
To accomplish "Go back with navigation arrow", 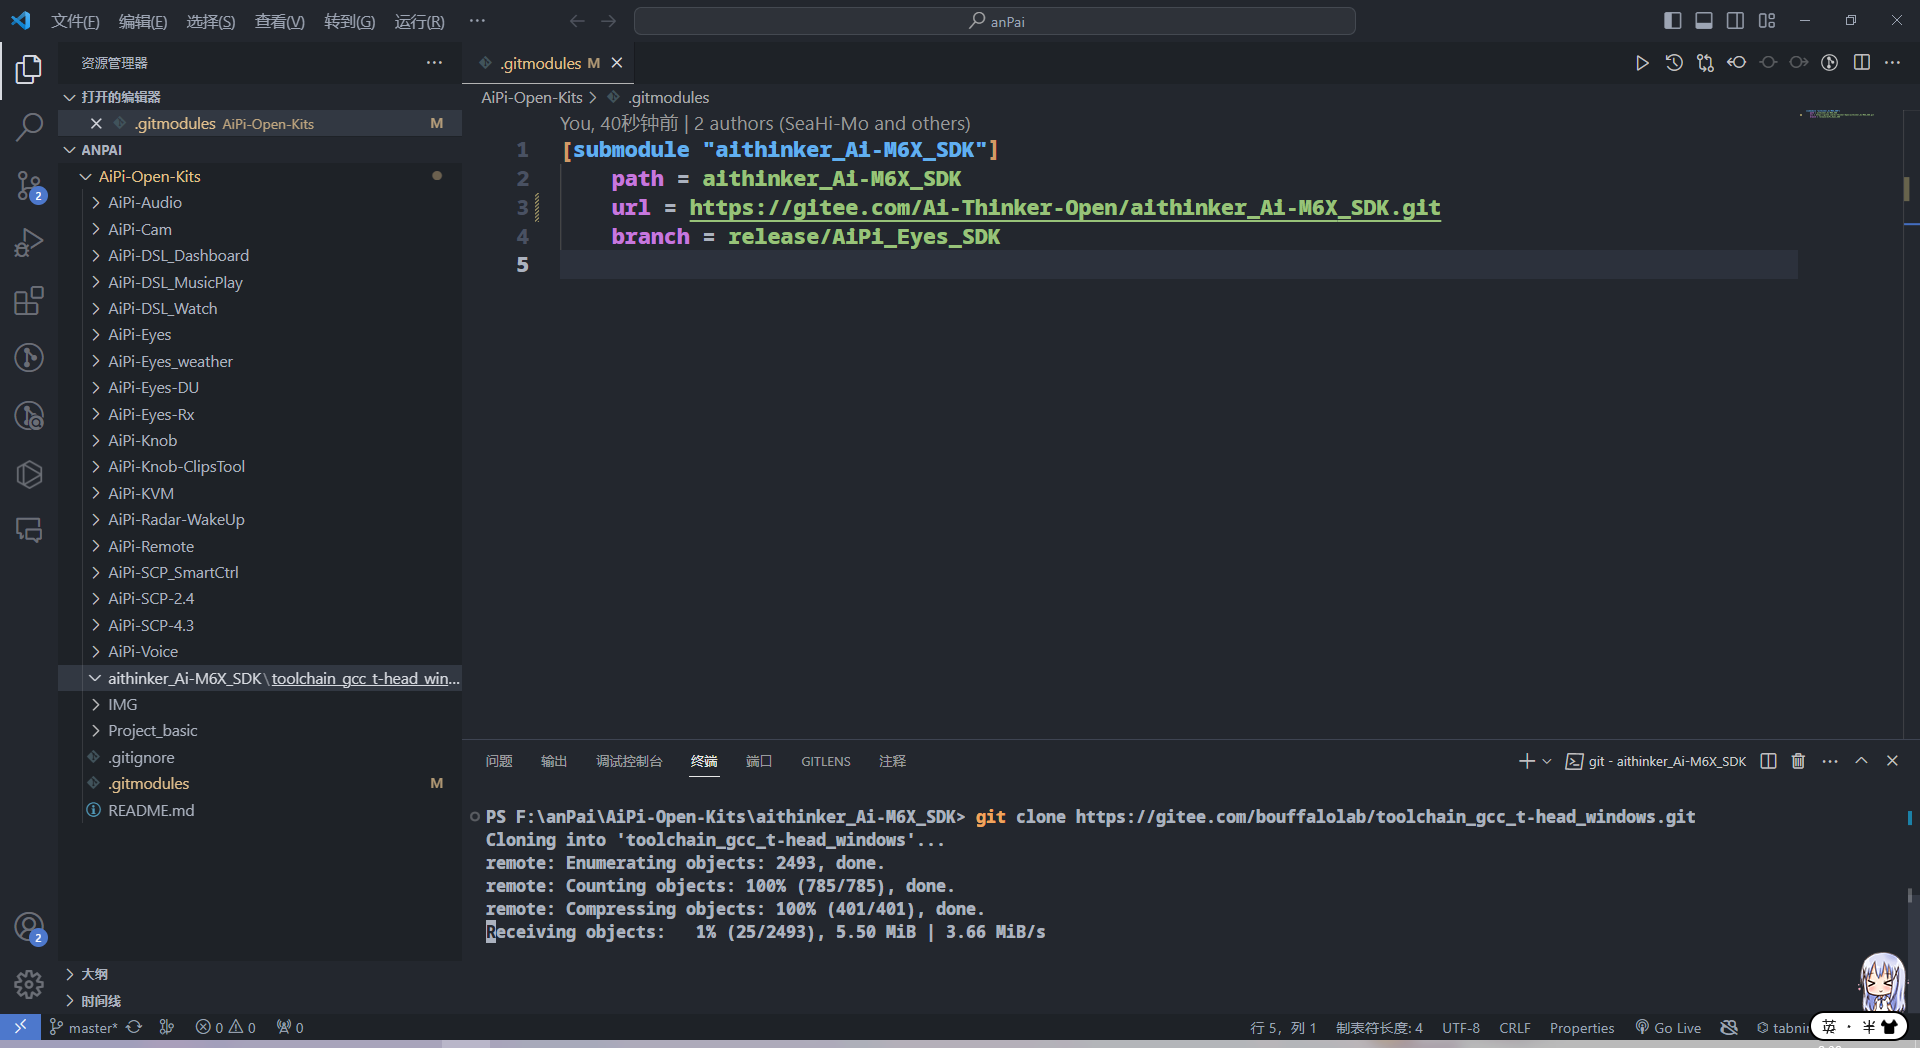I will coord(577,21).
